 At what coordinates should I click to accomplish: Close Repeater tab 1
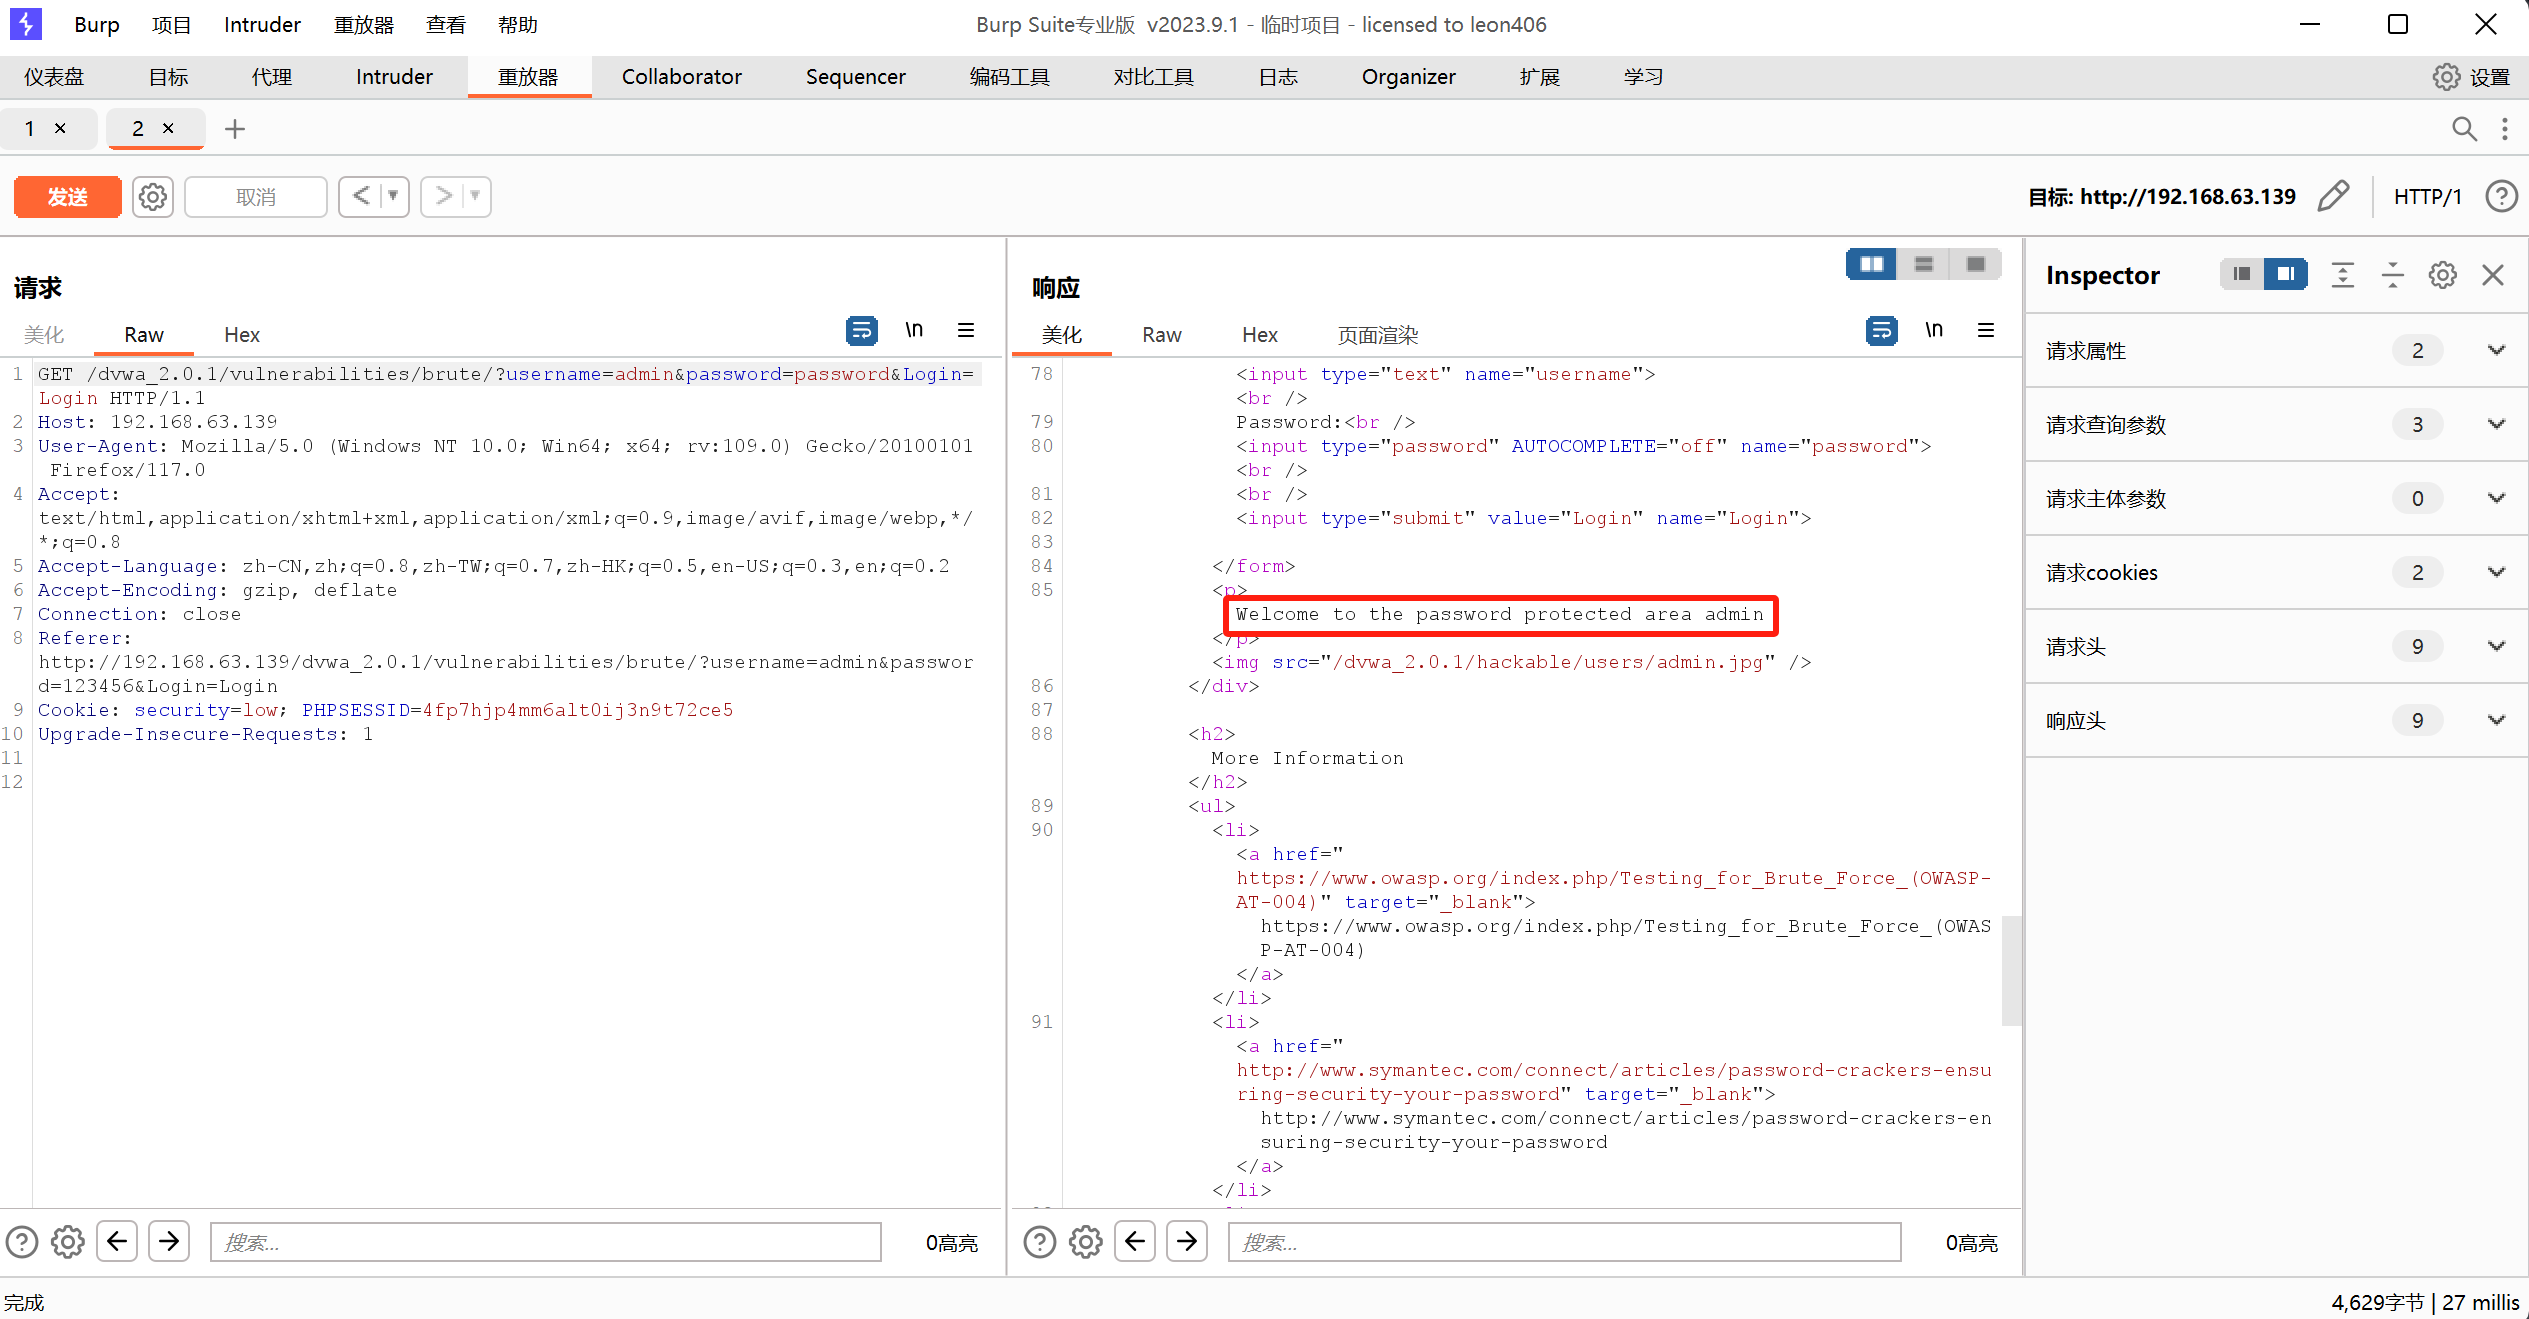(x=60, y=128)
